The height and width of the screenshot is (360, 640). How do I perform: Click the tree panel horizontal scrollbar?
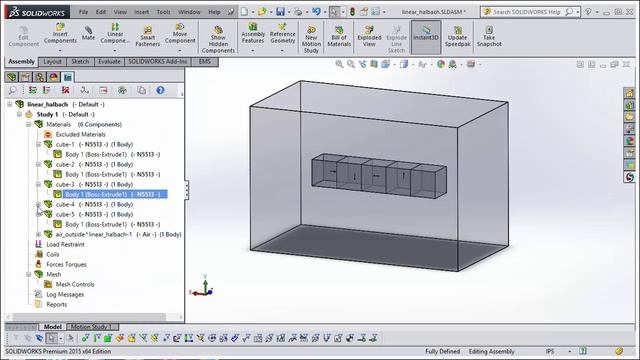pos(89,317)
